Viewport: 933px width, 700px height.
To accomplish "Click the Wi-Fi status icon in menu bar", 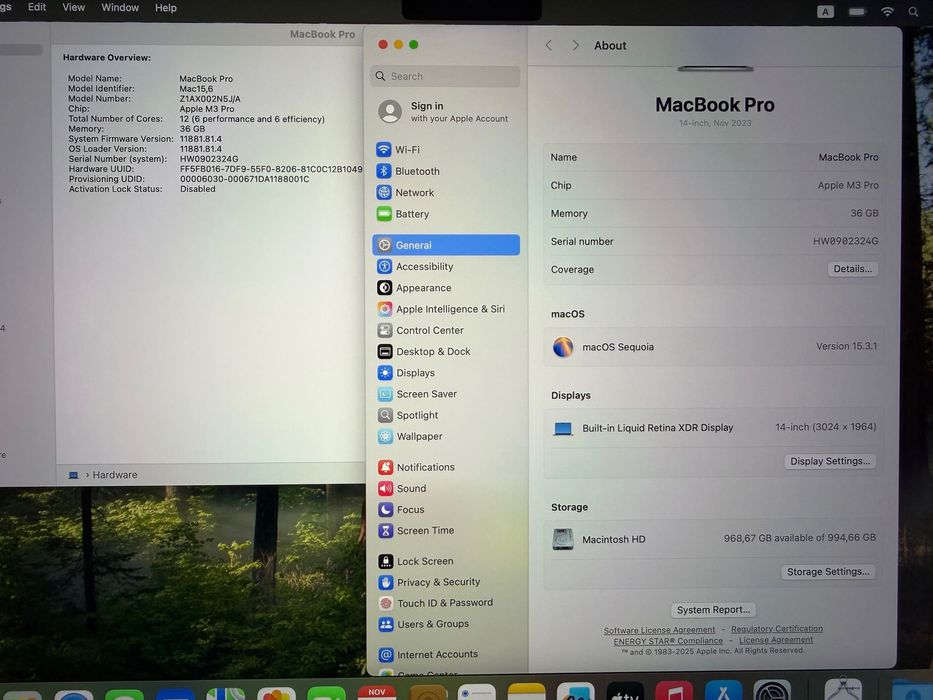I will pyautogui.click(x=887, y=11).
